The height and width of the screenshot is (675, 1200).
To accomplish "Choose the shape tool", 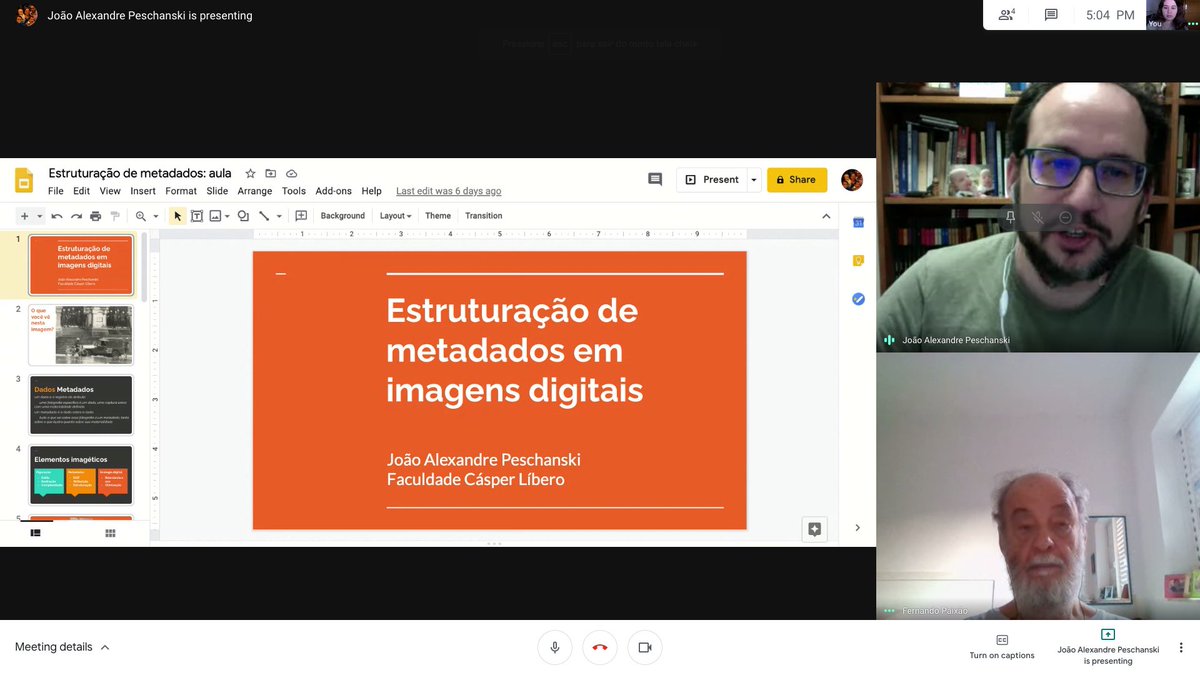I will [x=243, y=216].
